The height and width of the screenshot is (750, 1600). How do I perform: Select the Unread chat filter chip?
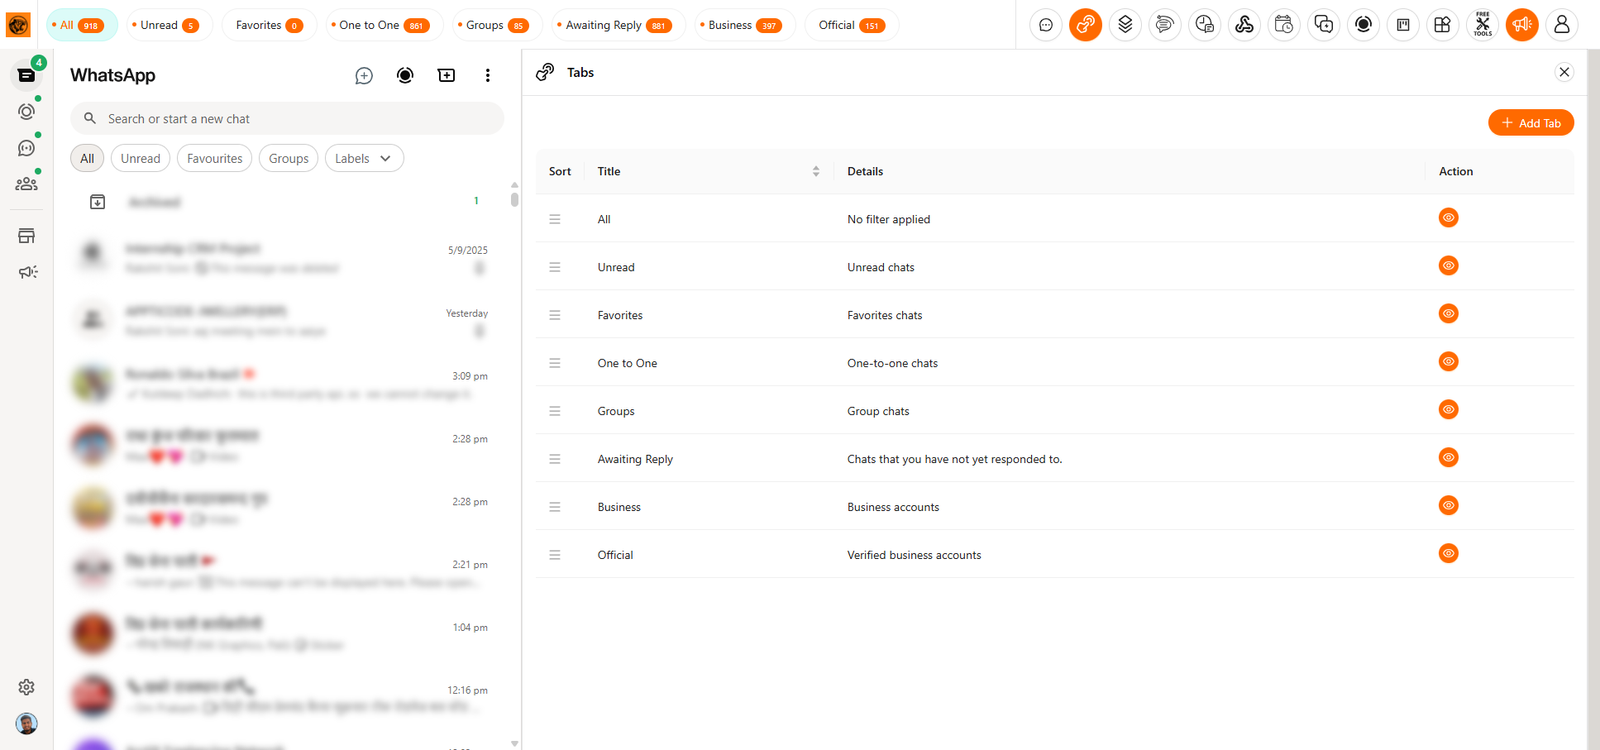pos(140,159)
